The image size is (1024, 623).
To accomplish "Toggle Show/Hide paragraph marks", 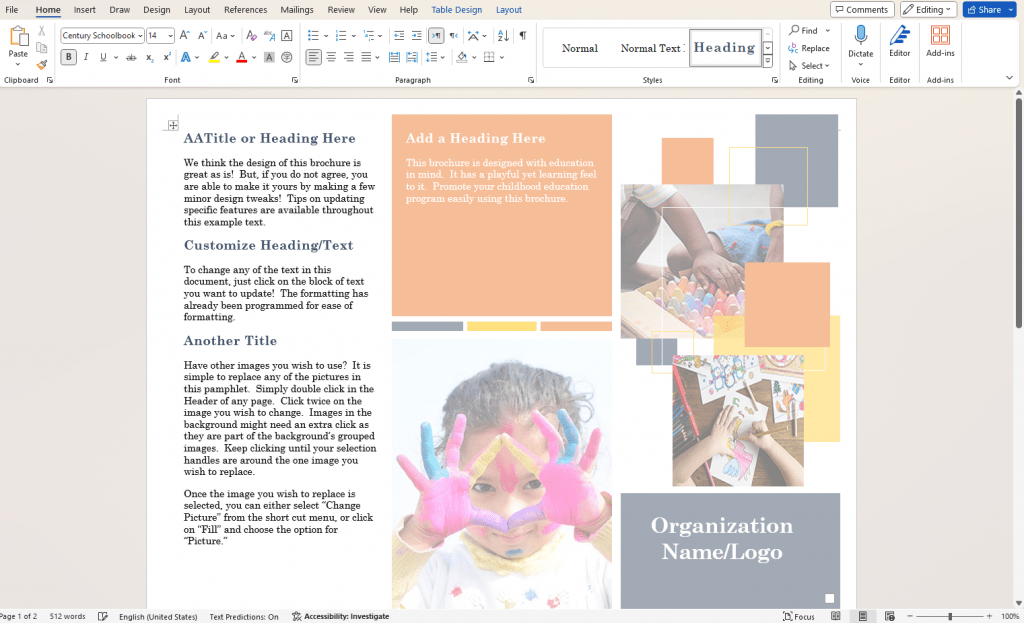I will (523, 36).
